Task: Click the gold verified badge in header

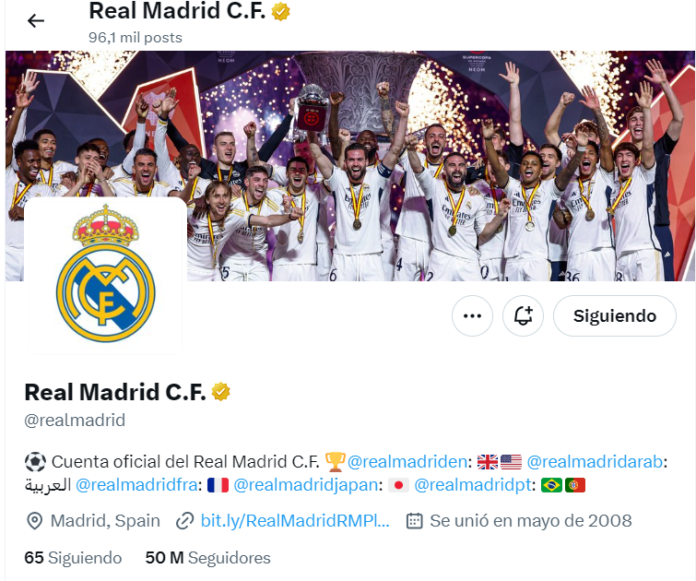Action: (x=281, y=12)
